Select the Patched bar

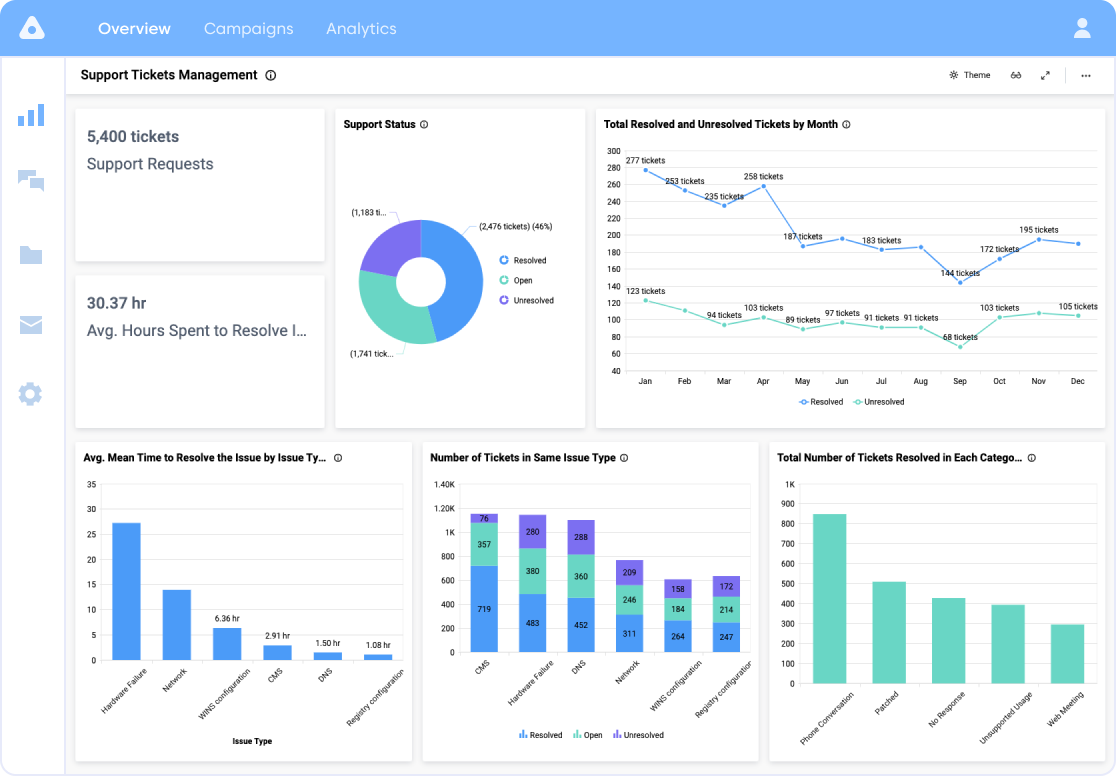pos(889,633)
